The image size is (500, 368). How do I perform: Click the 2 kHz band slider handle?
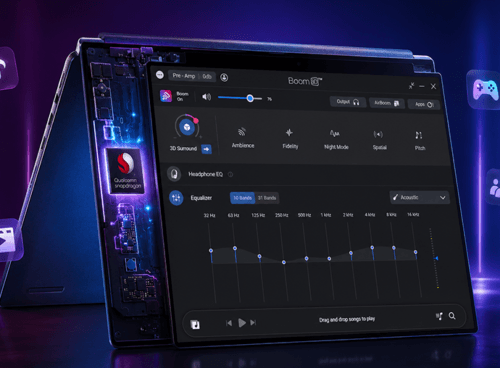(351, 253)
